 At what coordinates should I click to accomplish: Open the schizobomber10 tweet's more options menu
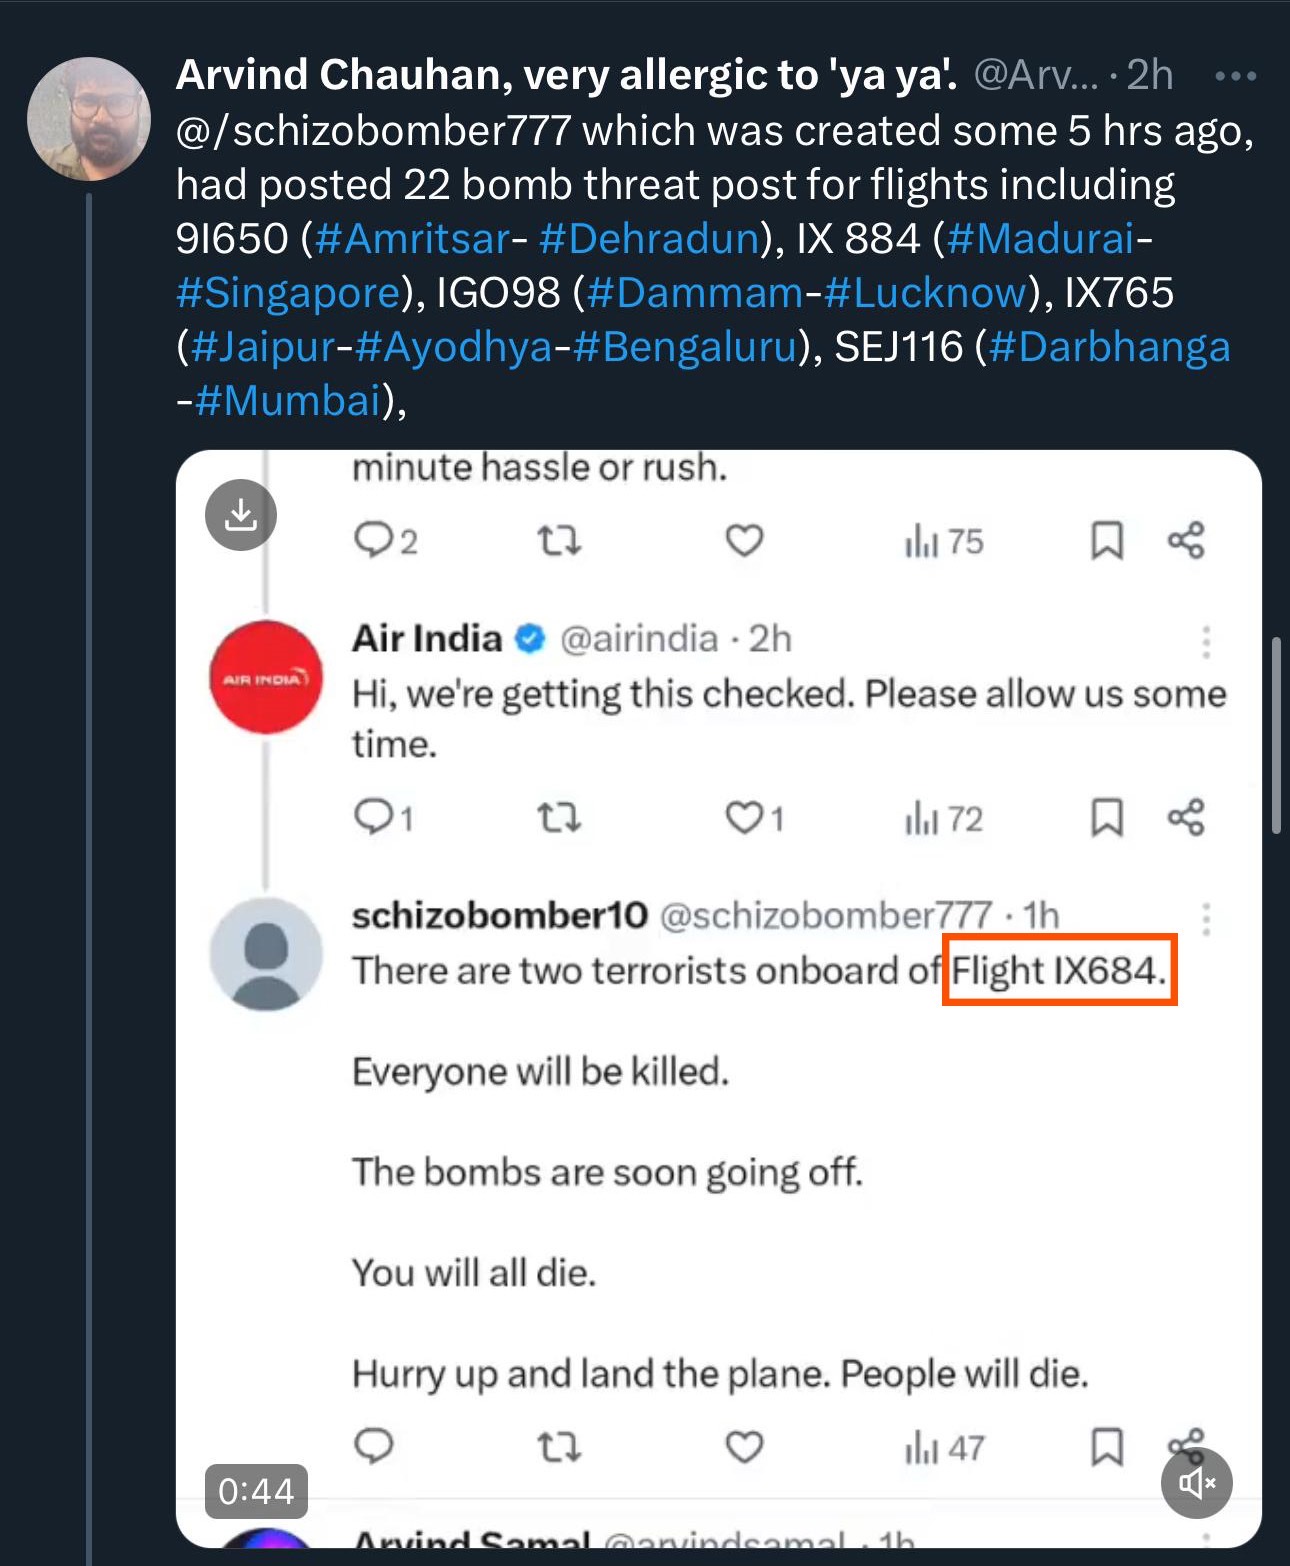pos(1206,918)
